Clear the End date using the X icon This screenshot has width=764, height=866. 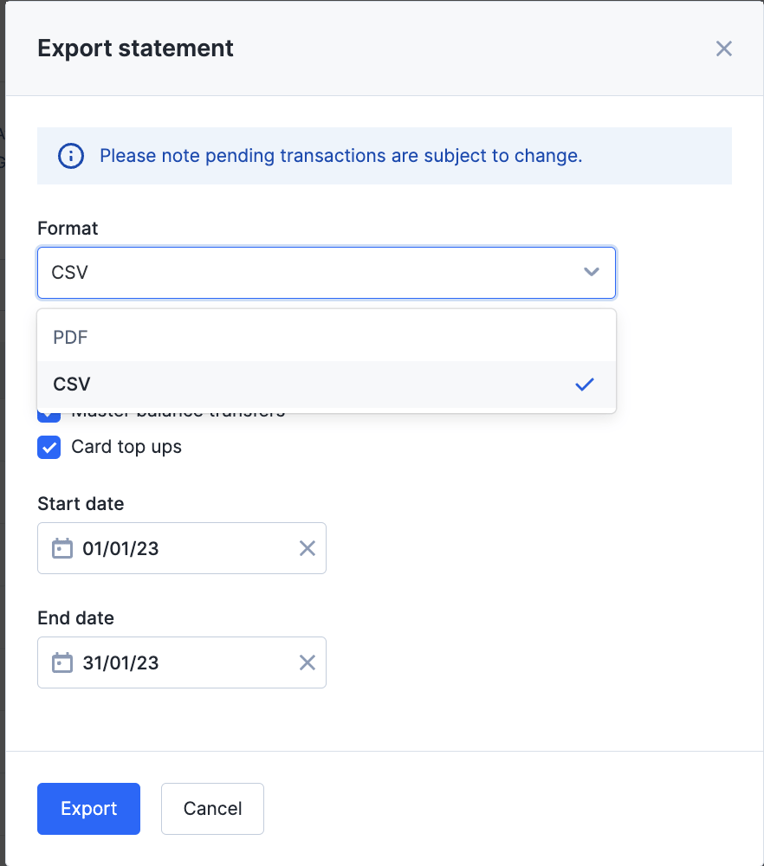307,662
